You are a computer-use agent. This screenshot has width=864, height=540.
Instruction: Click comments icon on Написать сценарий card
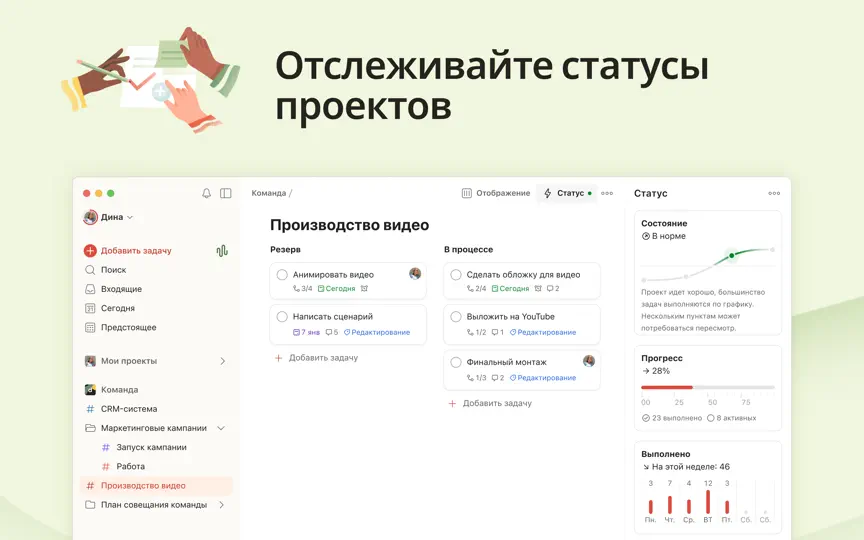[328, 332]
